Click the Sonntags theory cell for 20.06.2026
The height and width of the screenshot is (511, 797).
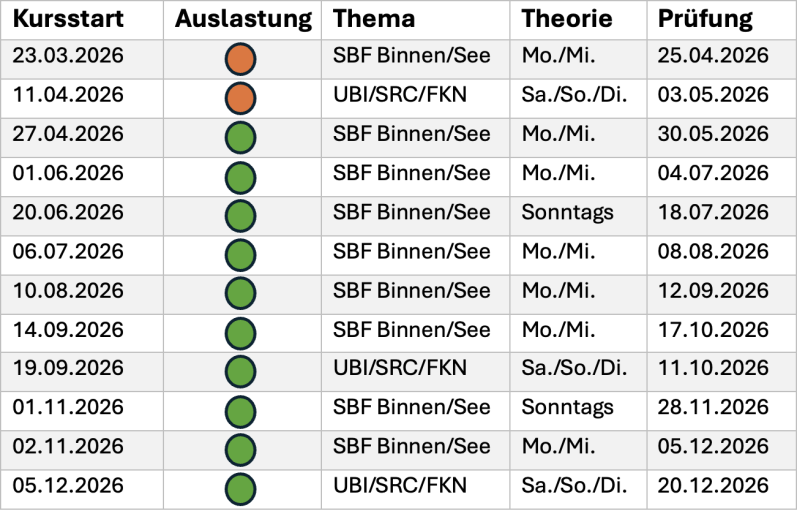pyautogui.click(x=567, y=213)
